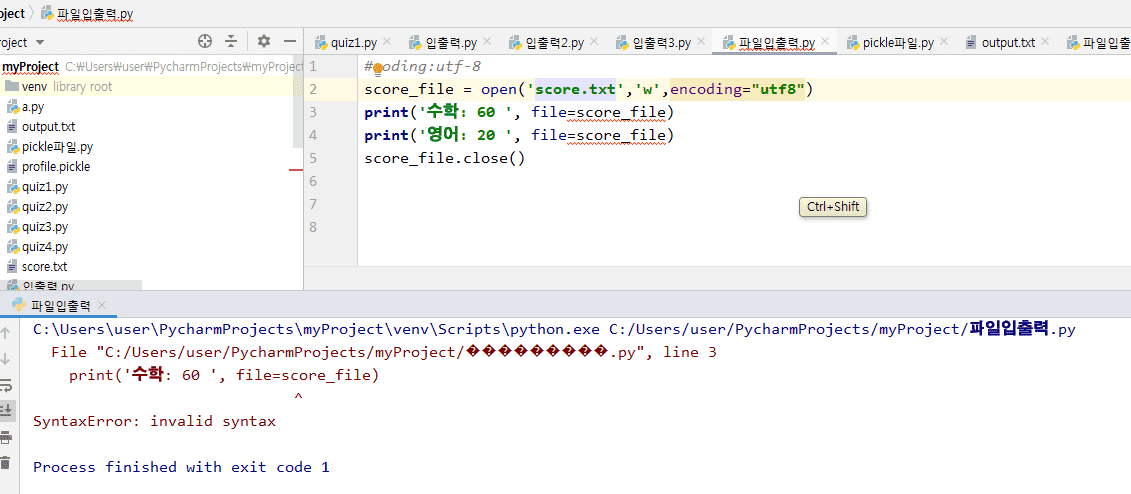Select output.txt in the project tree
Screen dimensions: 1131x494
48,127
